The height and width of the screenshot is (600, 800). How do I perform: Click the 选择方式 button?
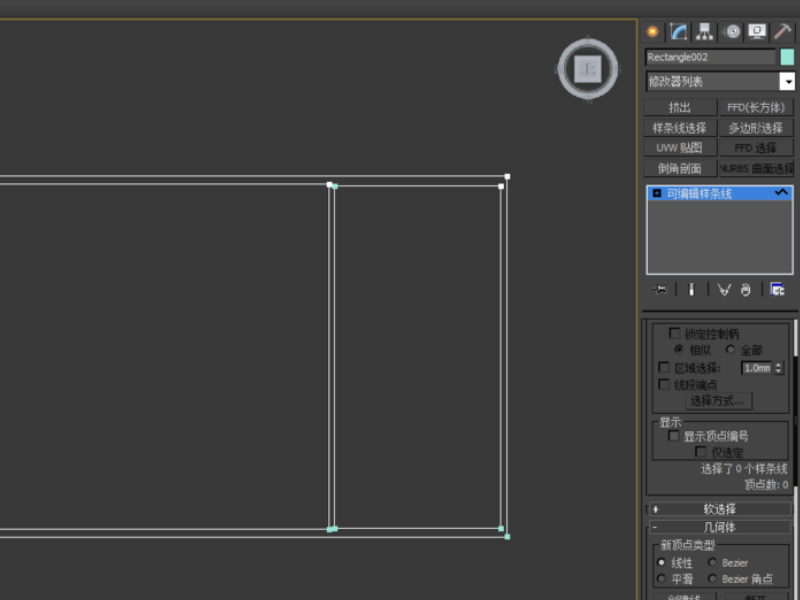pyautogui.click(x=719, y=401)
